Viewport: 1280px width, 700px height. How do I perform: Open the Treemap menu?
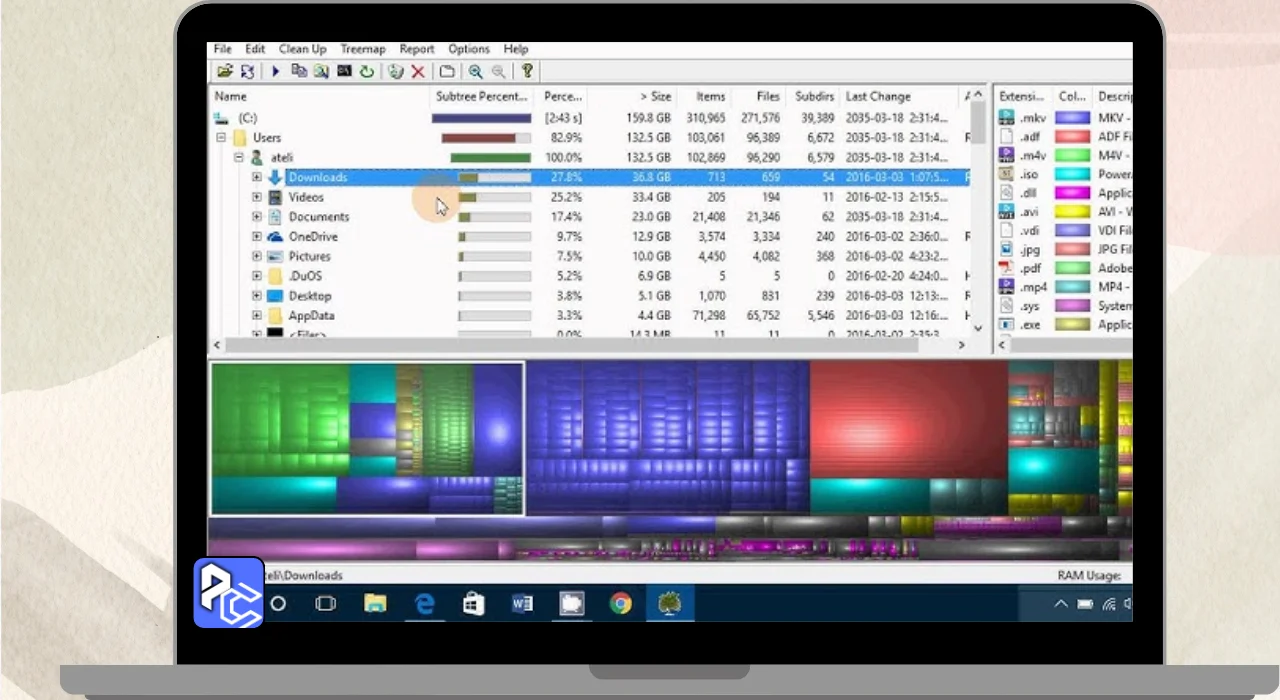tap(363, 49)
